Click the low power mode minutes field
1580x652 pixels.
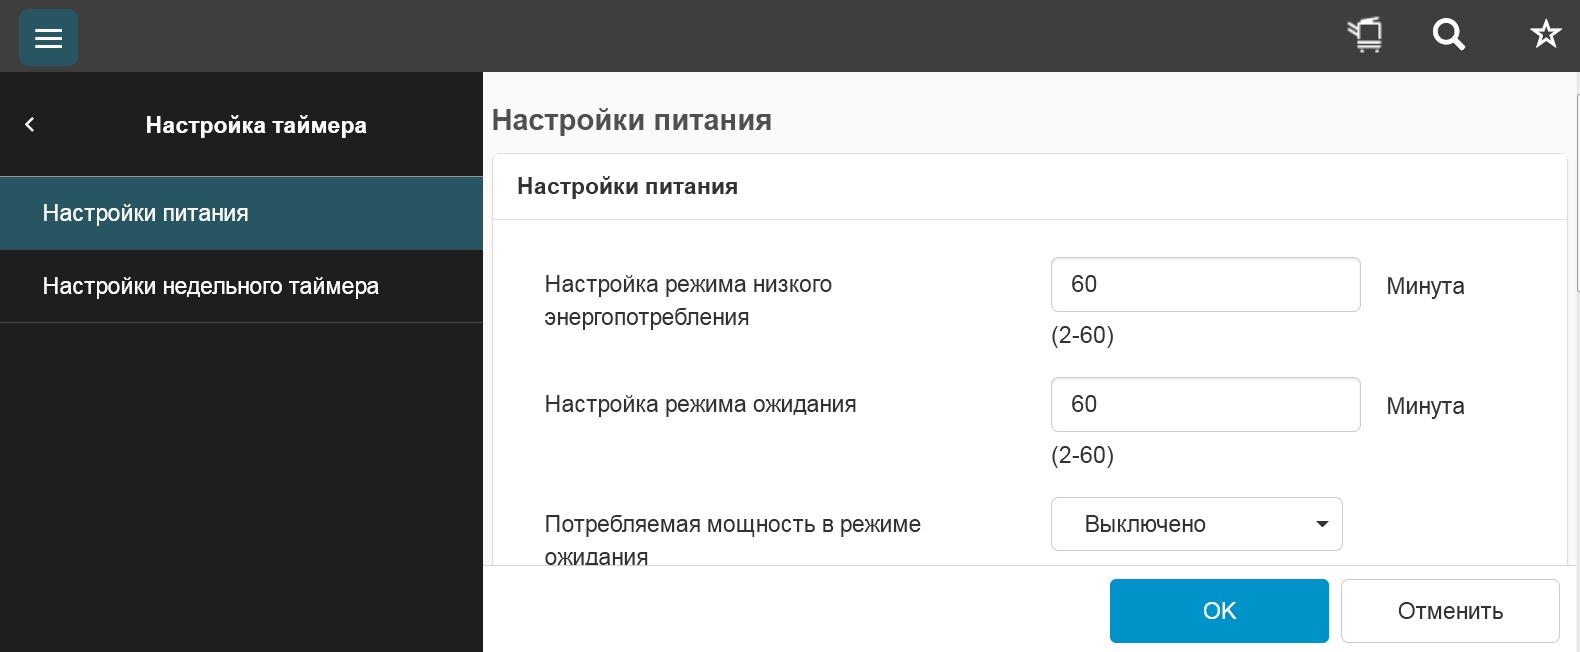1205,285
